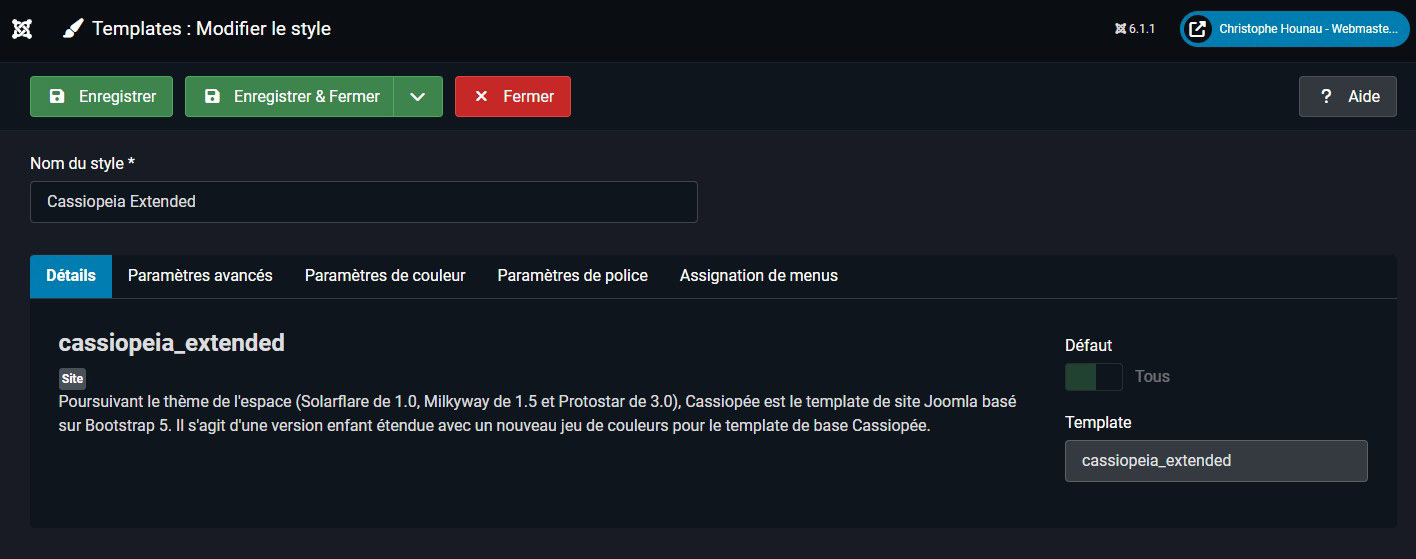Image resolution: width=1416 pixels, height=559 pixels.
Task: Expand the save options dropdown arrow
Action: (x=418, y=97)
